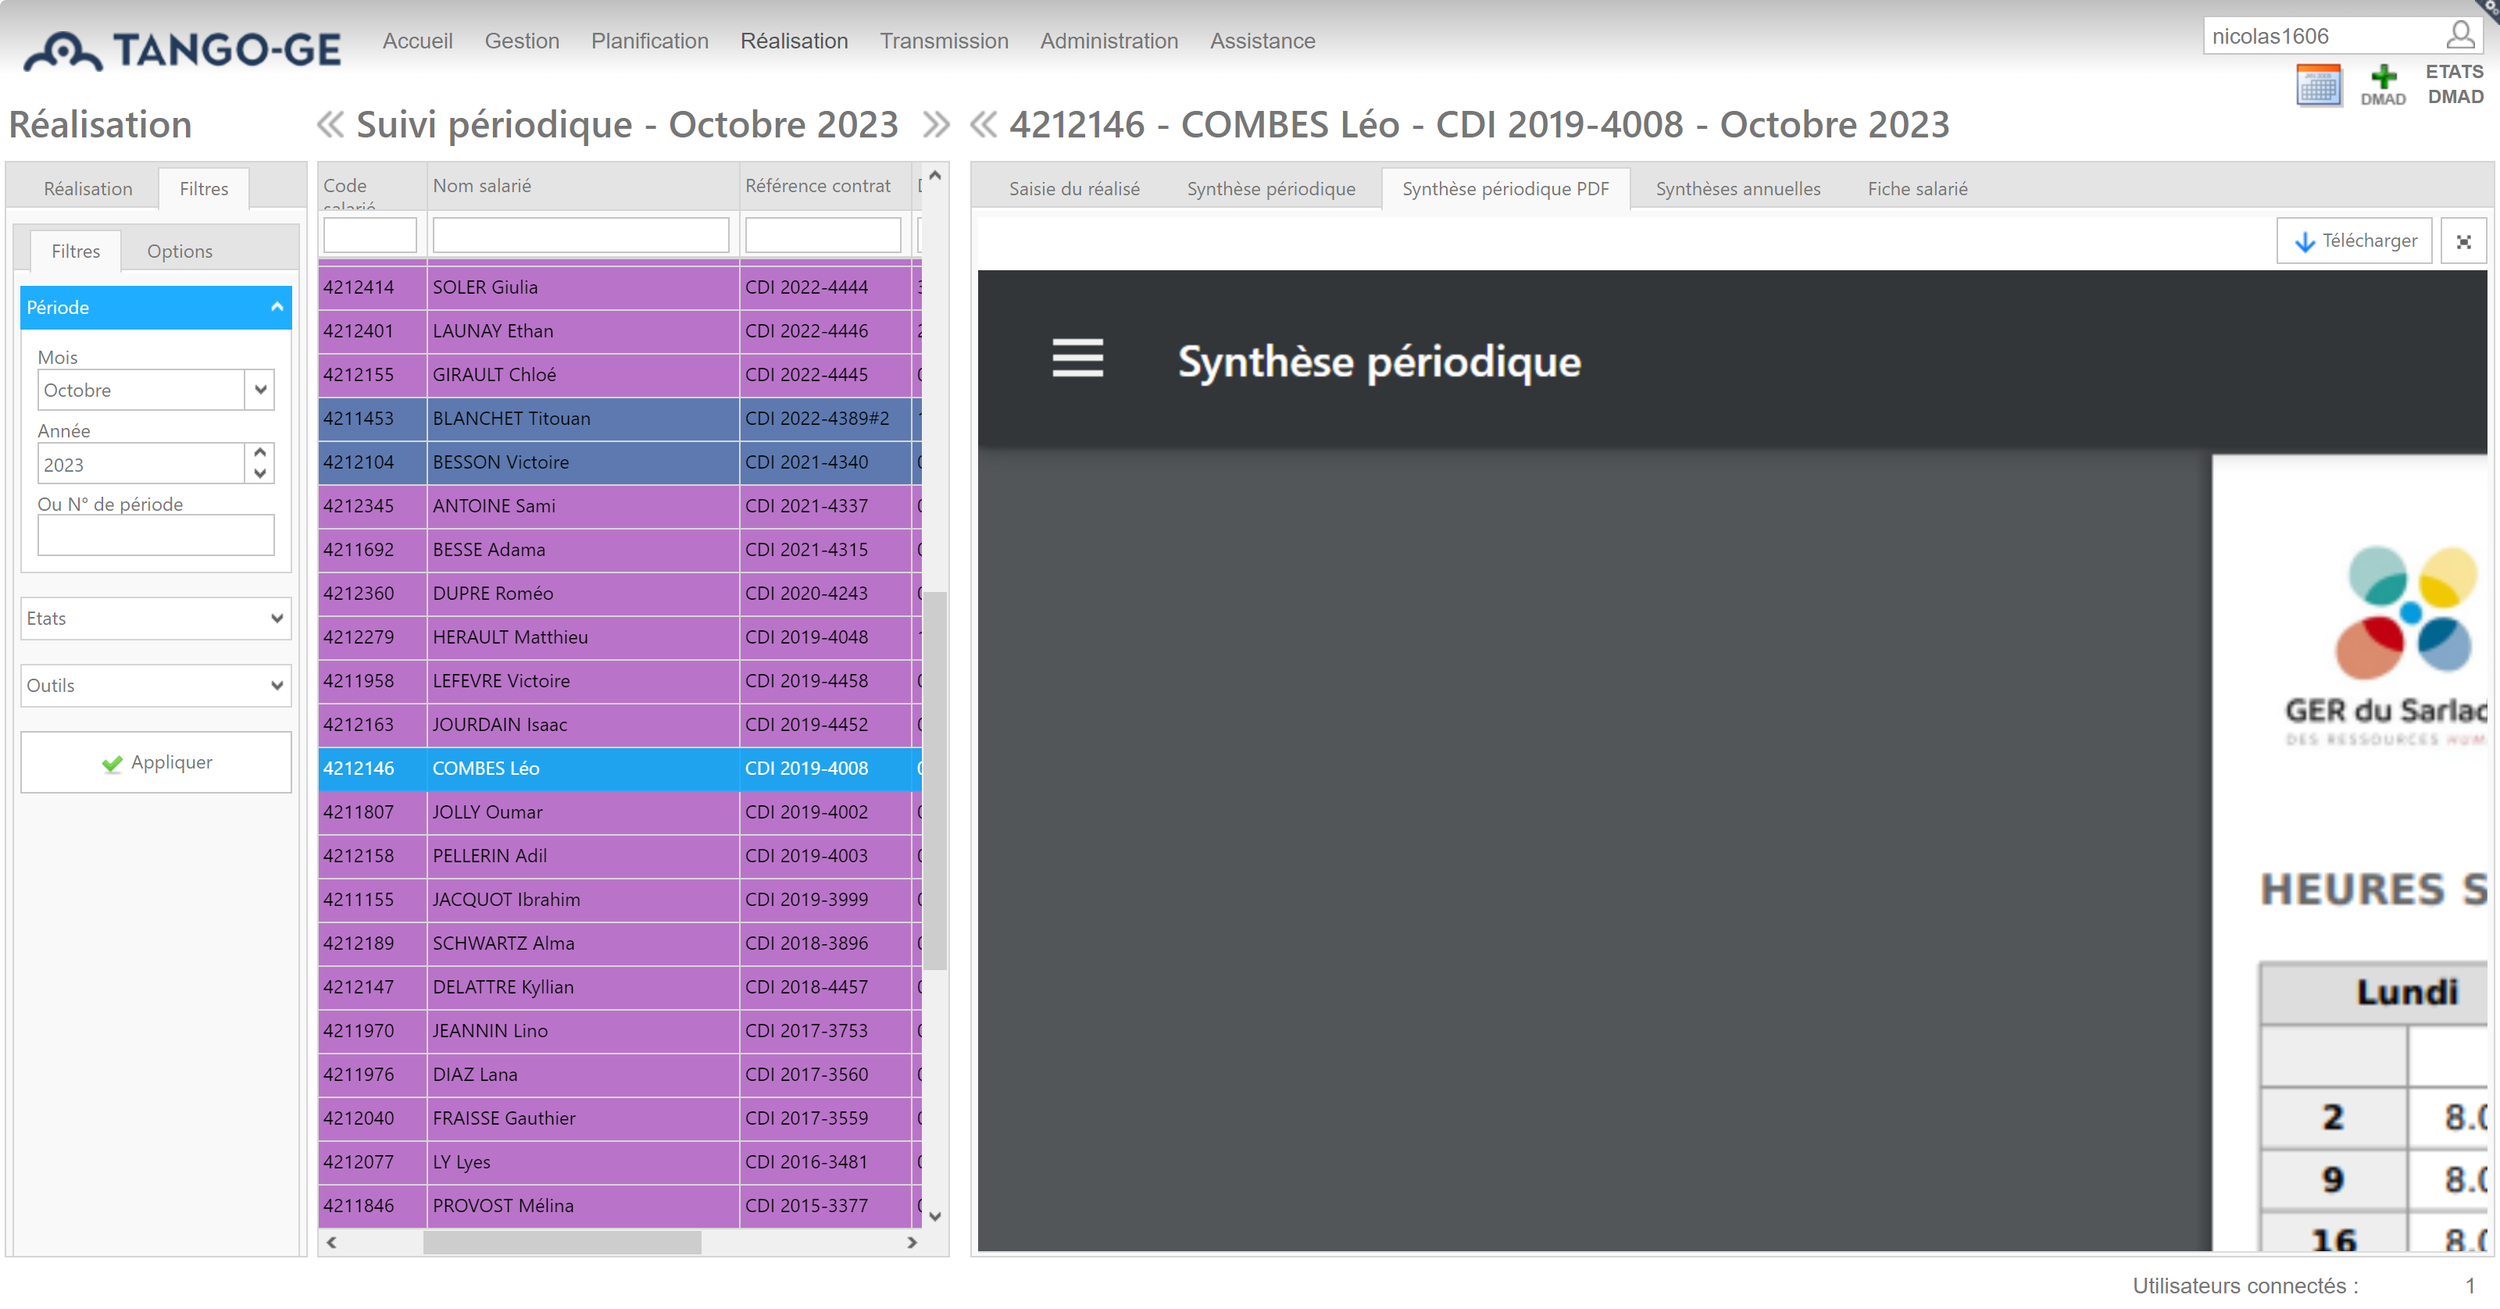The width and height of the screenshot is (2500, 1309).
Task: Select the HERAULT Matthieu row
Action: click(620, 637)
